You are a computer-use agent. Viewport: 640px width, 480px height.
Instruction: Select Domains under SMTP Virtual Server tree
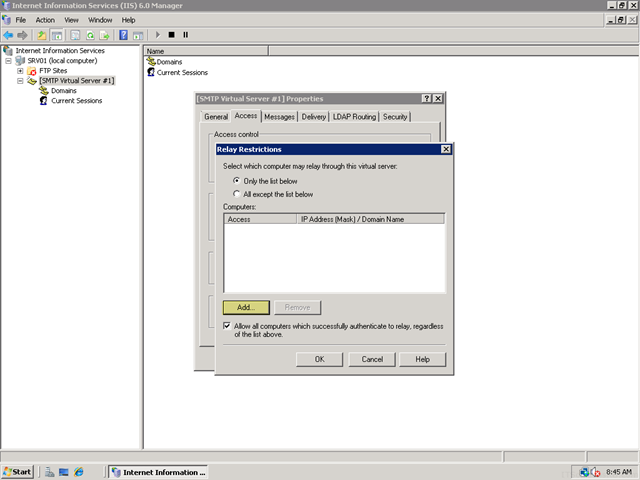(x=64, y=91)
